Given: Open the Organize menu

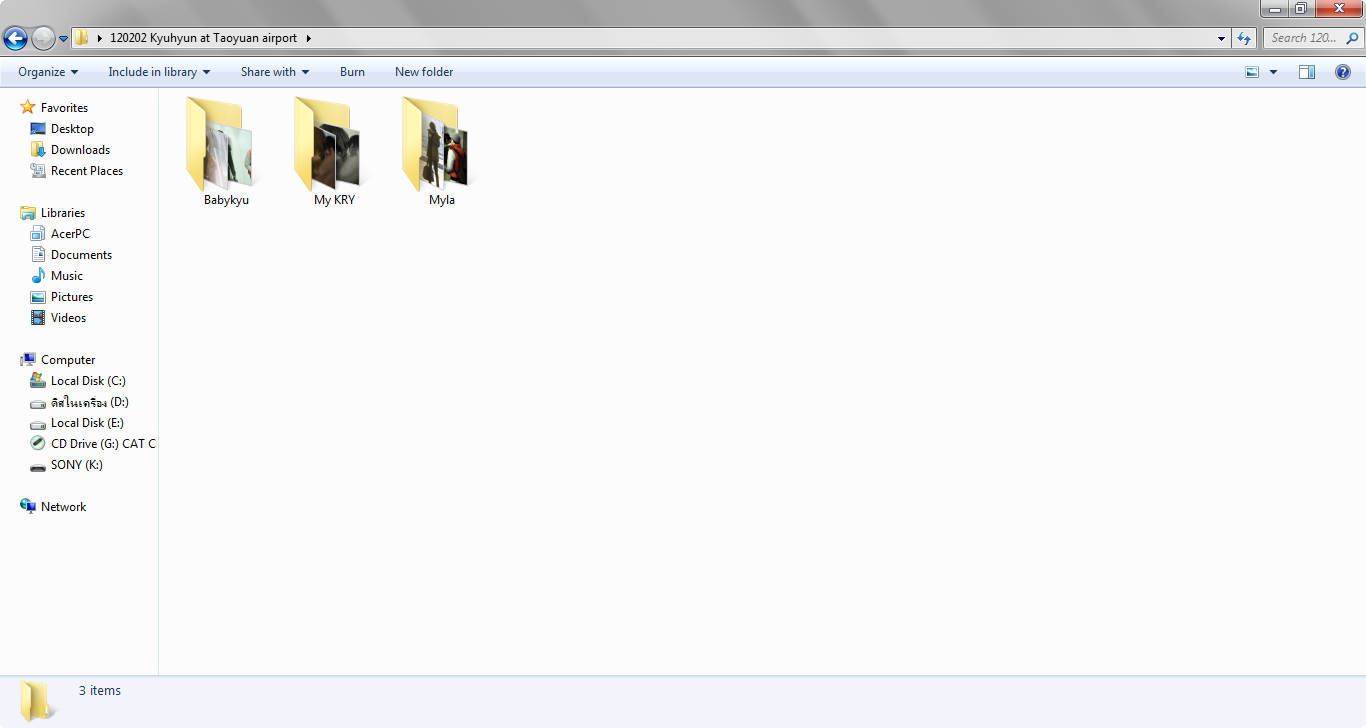Looking at the screenshot, I should 48,72.
